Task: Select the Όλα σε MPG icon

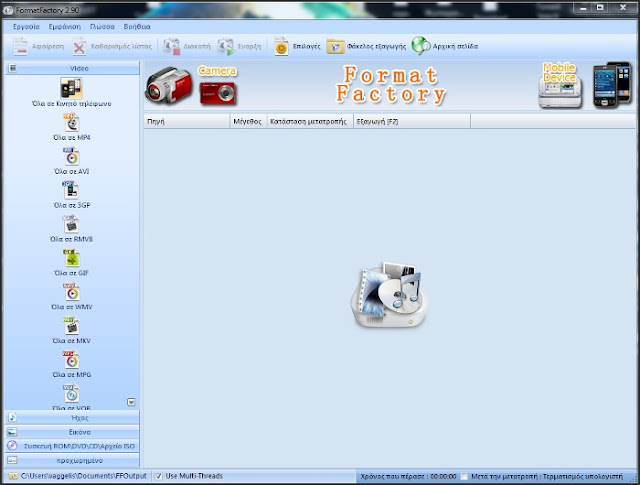Action: [71, 360]
